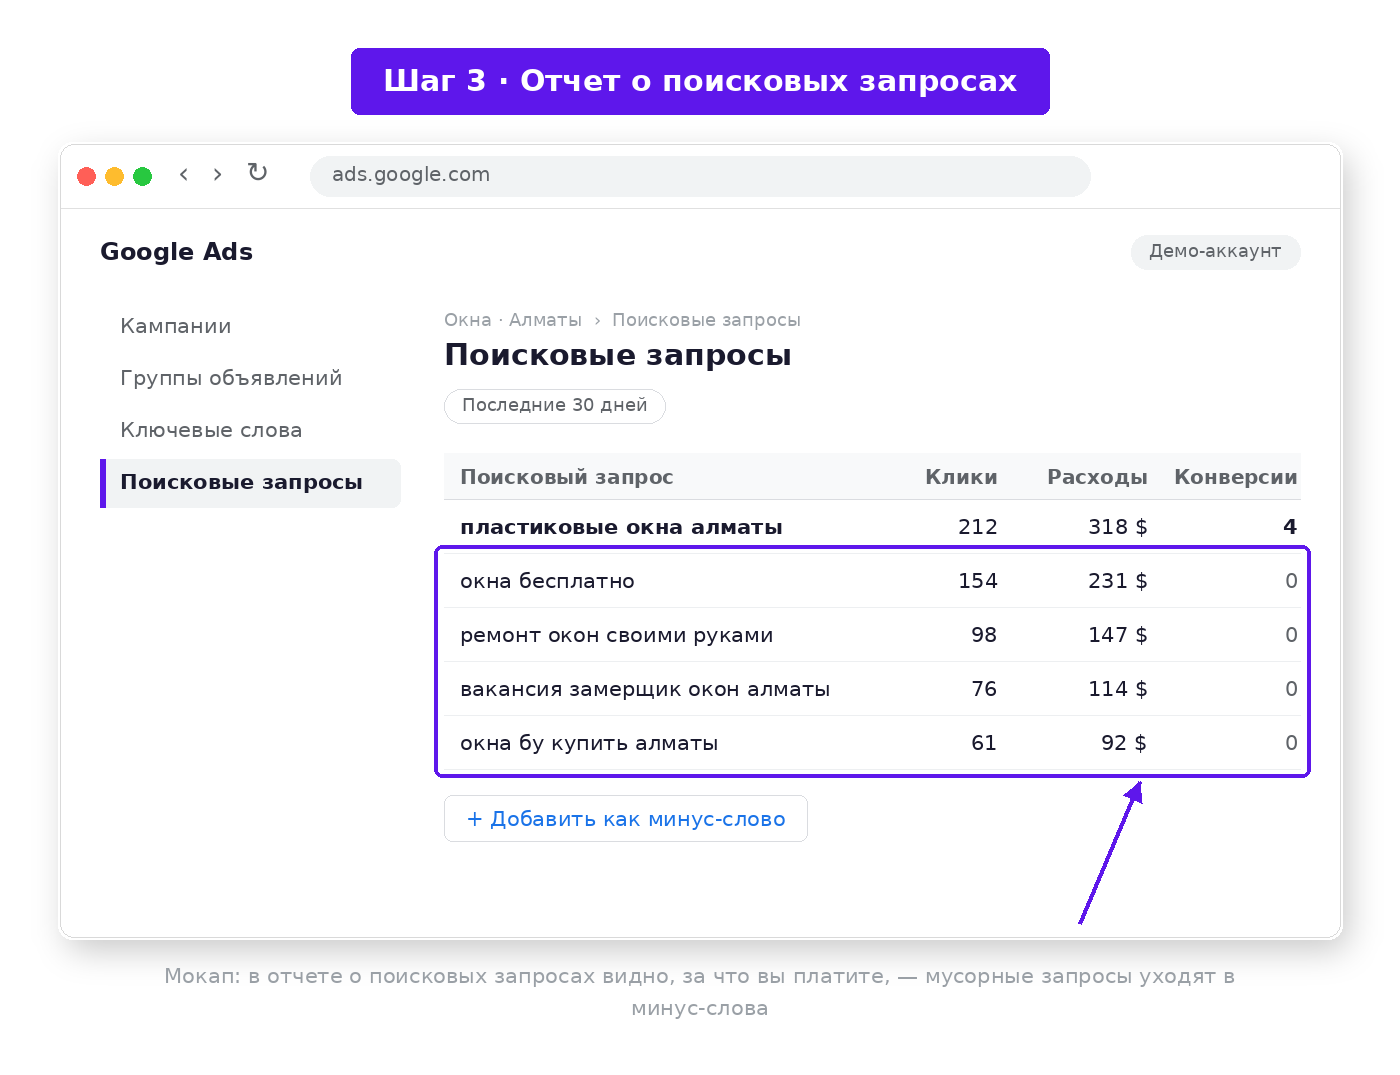Sort by the Расходы column header
Screen dimensions: 1400x1075
[1097, 477]
